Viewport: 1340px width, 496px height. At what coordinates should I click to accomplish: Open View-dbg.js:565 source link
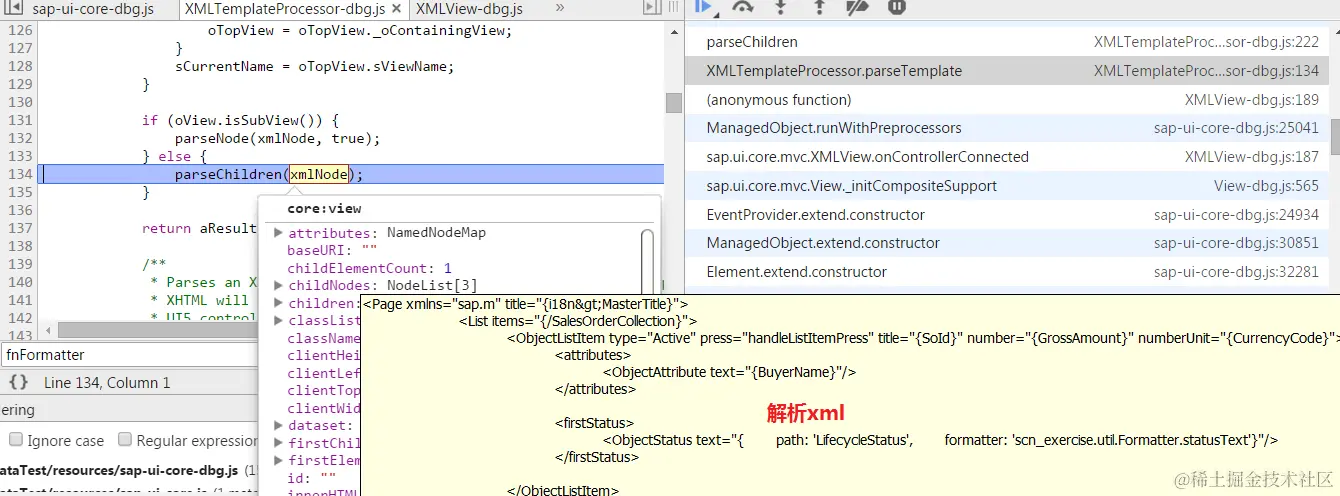tap(1266, 186)
